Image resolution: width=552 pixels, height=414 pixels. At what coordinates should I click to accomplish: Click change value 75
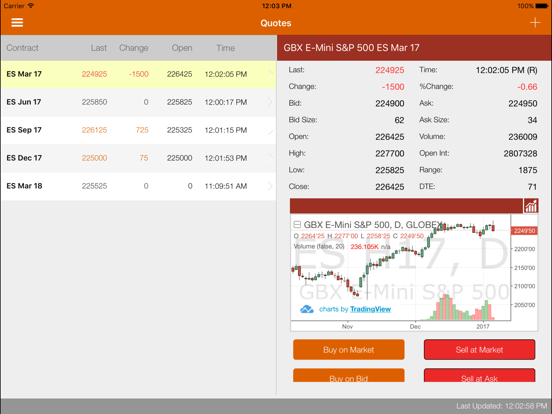tap(144, 158)
